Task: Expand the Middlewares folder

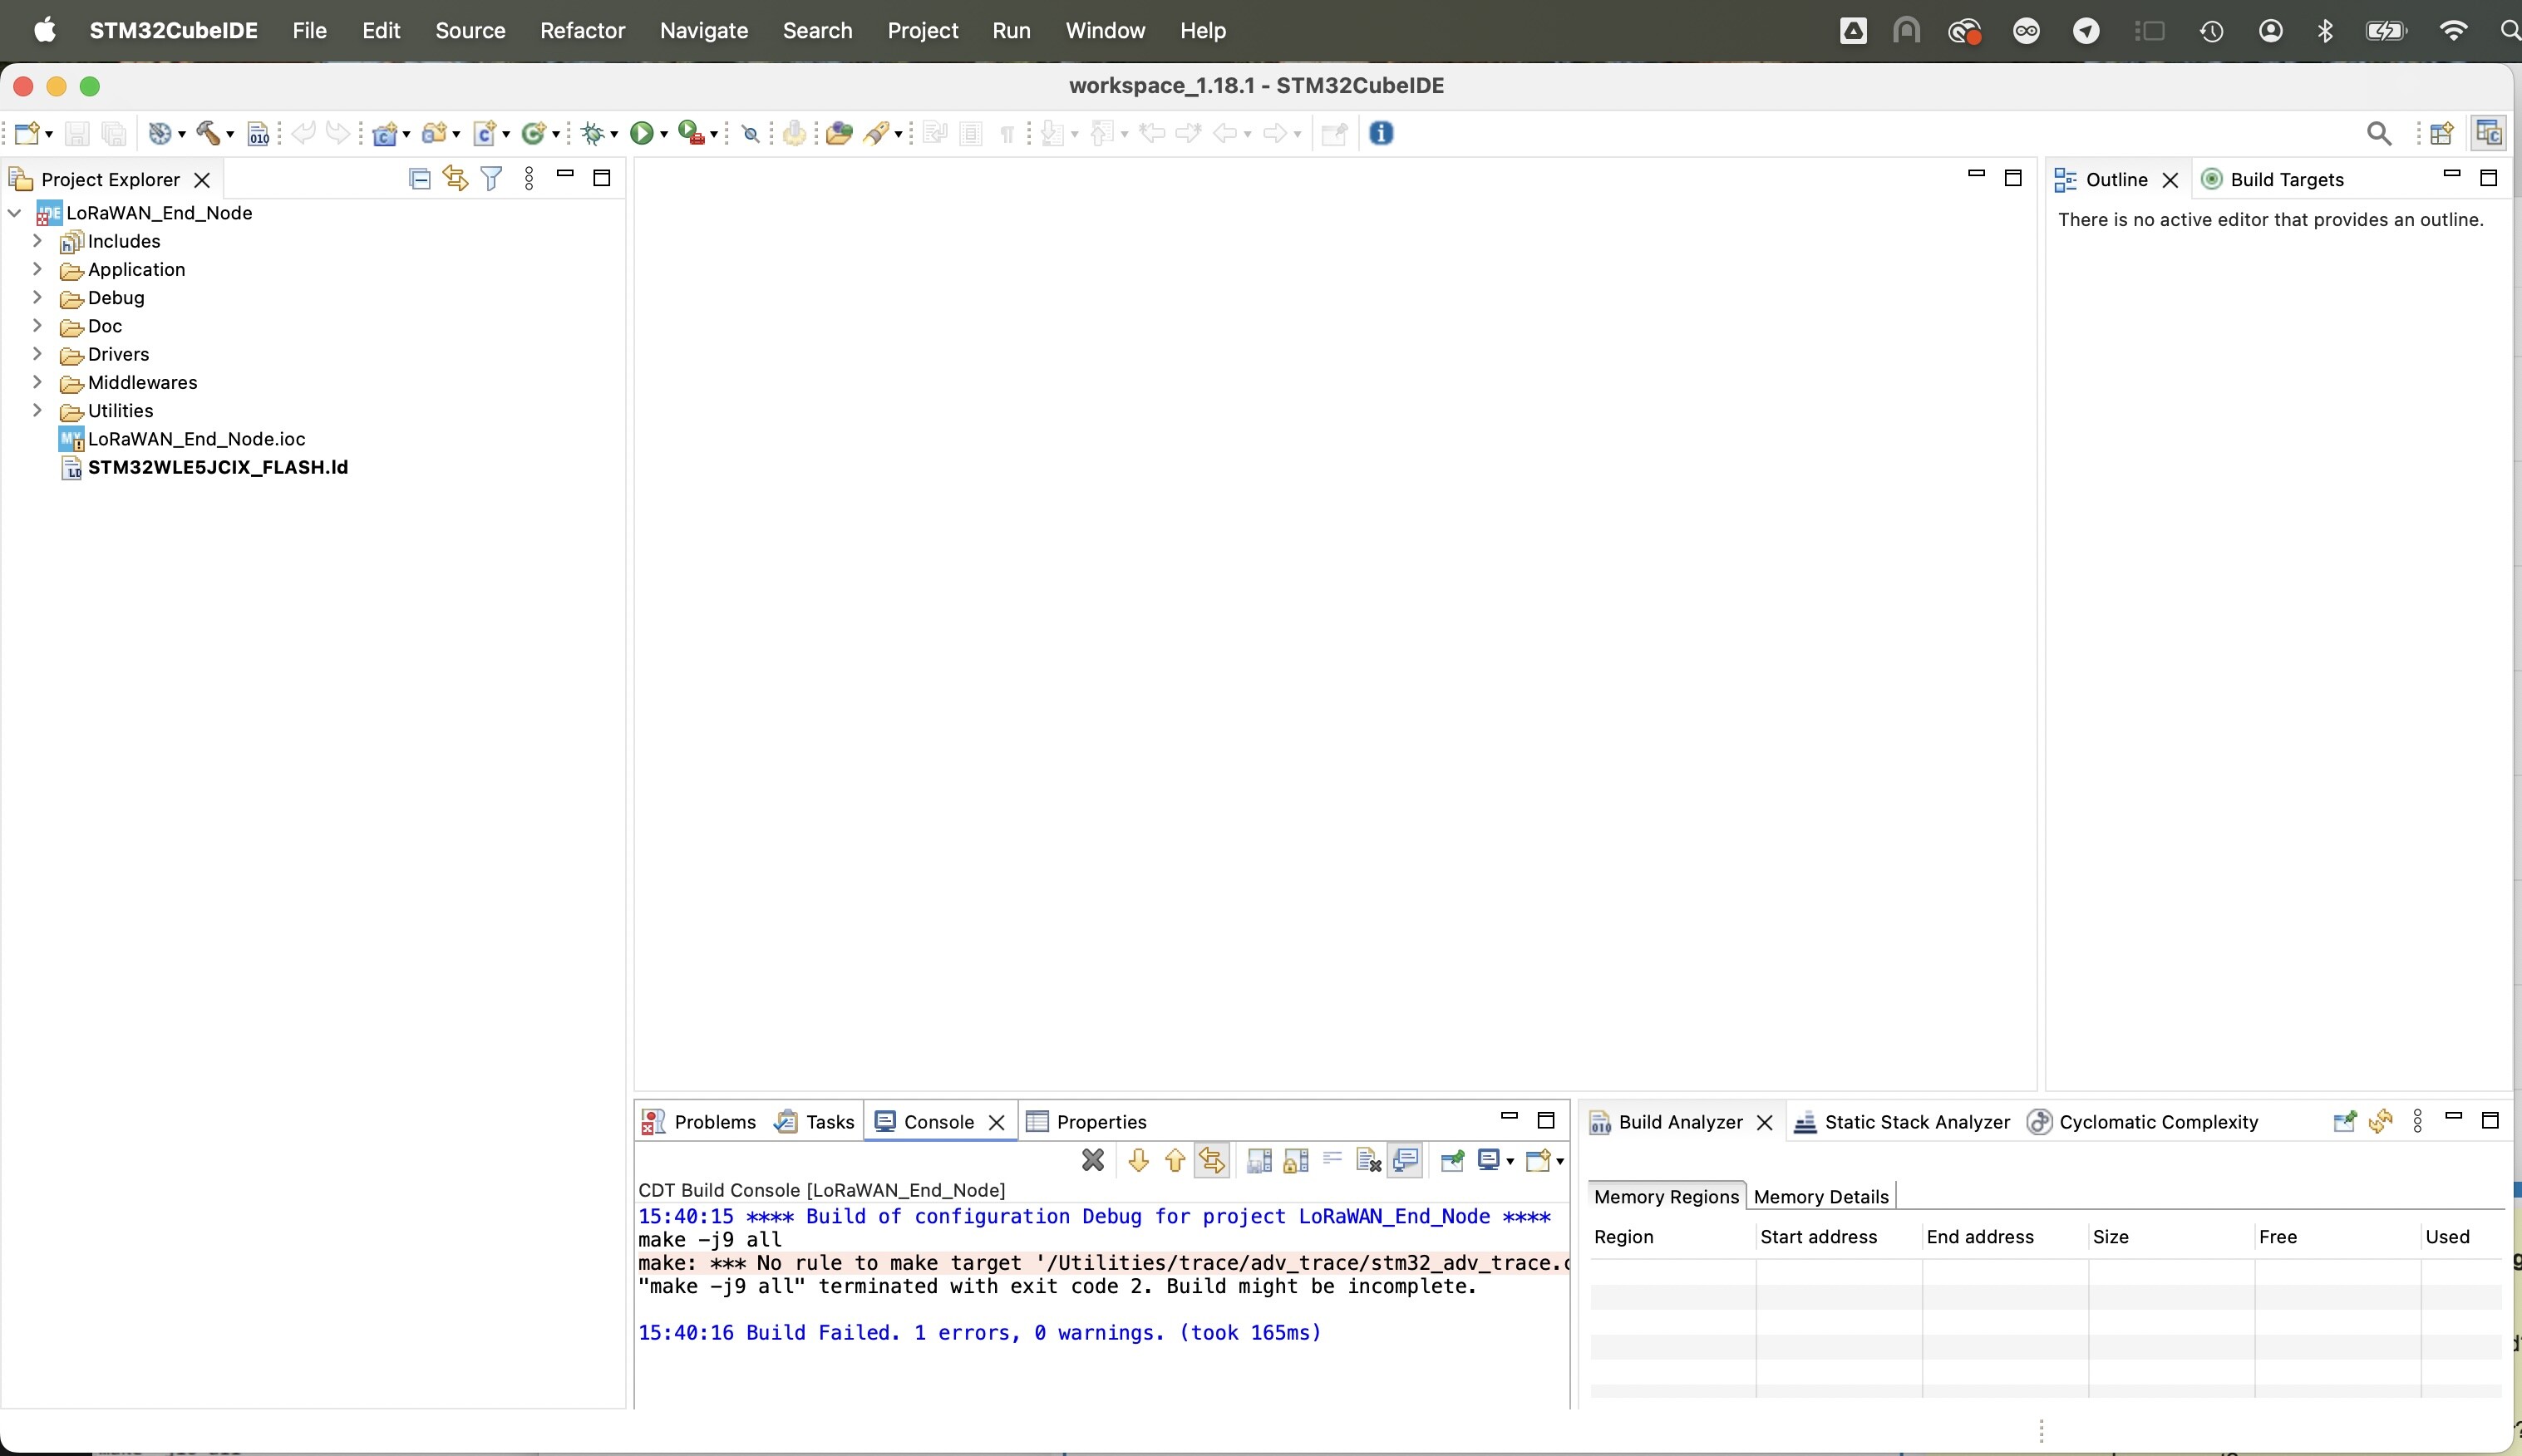Action: 37,382
